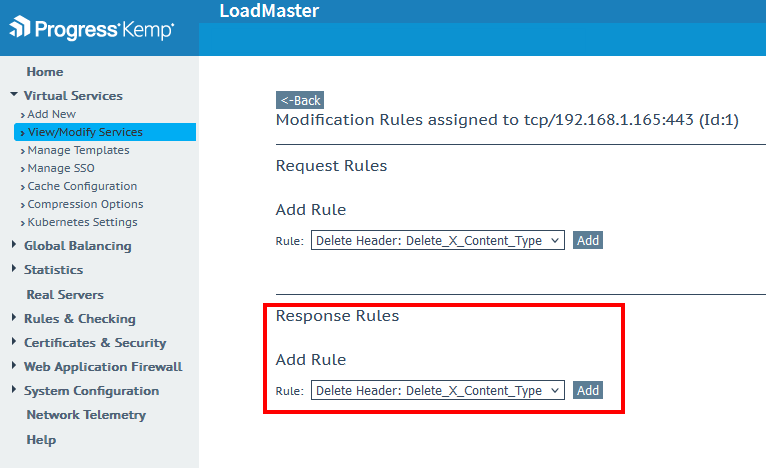Click the LoadMaster header title

pyautogui.click(x=269, y=11)
